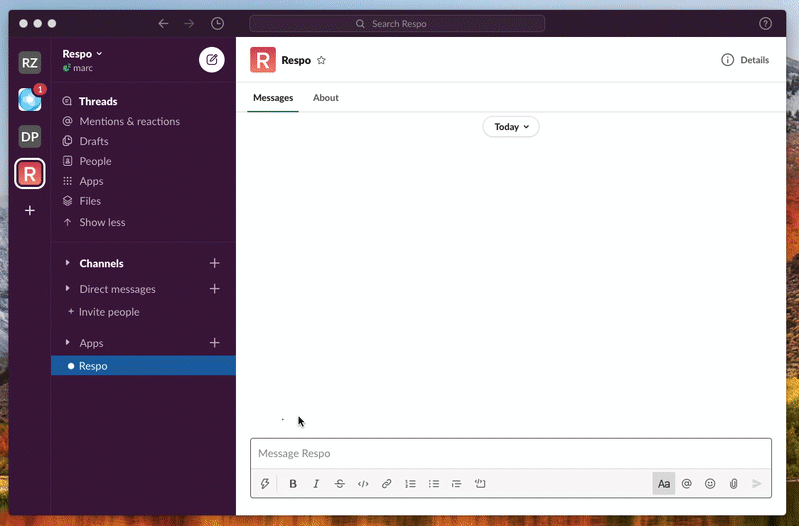The width and height of the screenshot is (799, 526).
Task: Switch to the RZ workspace
Action: [30, 63]
